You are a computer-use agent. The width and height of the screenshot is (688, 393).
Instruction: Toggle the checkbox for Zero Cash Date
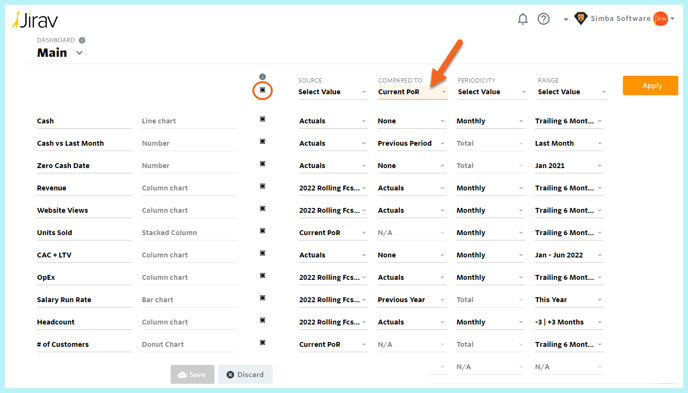[262, 164]
